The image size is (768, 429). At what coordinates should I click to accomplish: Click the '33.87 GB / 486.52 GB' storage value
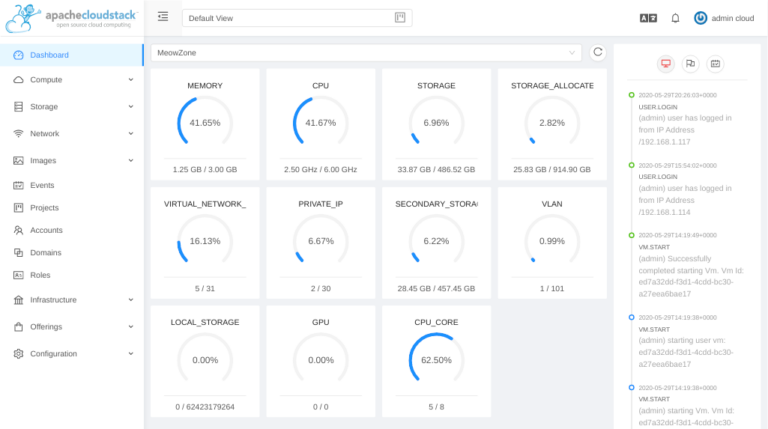436,169
